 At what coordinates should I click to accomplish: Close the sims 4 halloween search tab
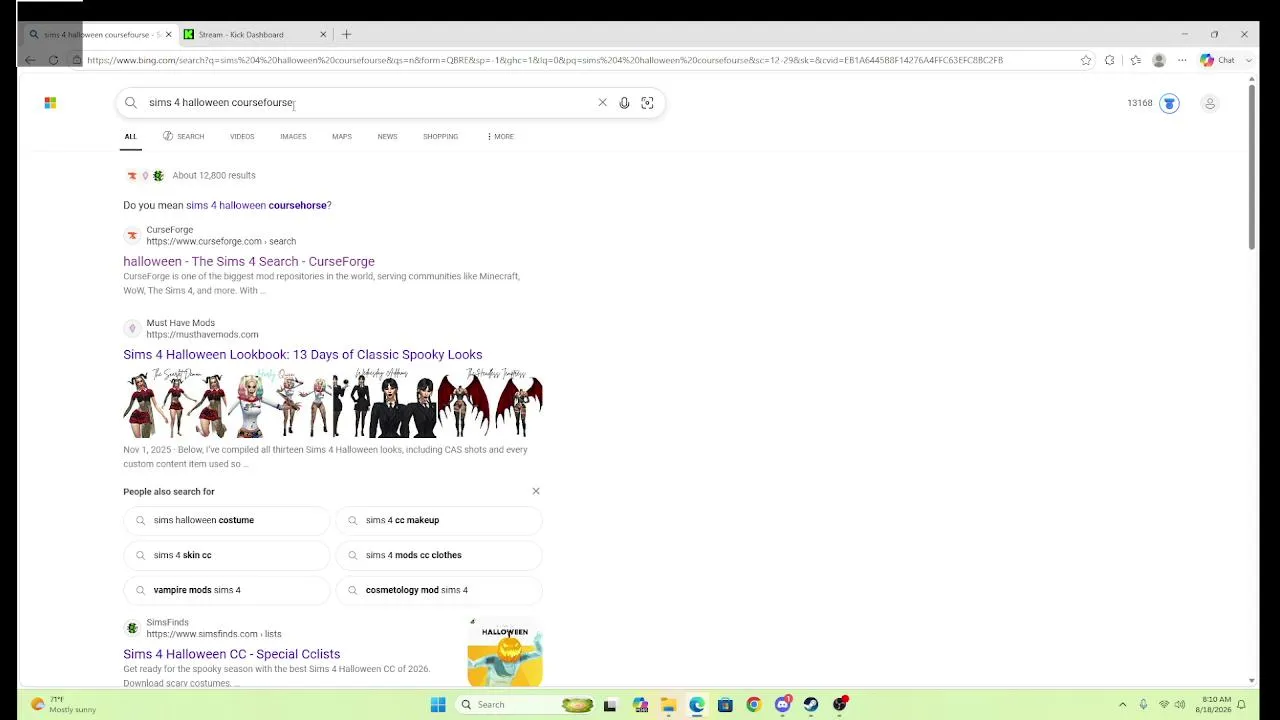(168, 34)
